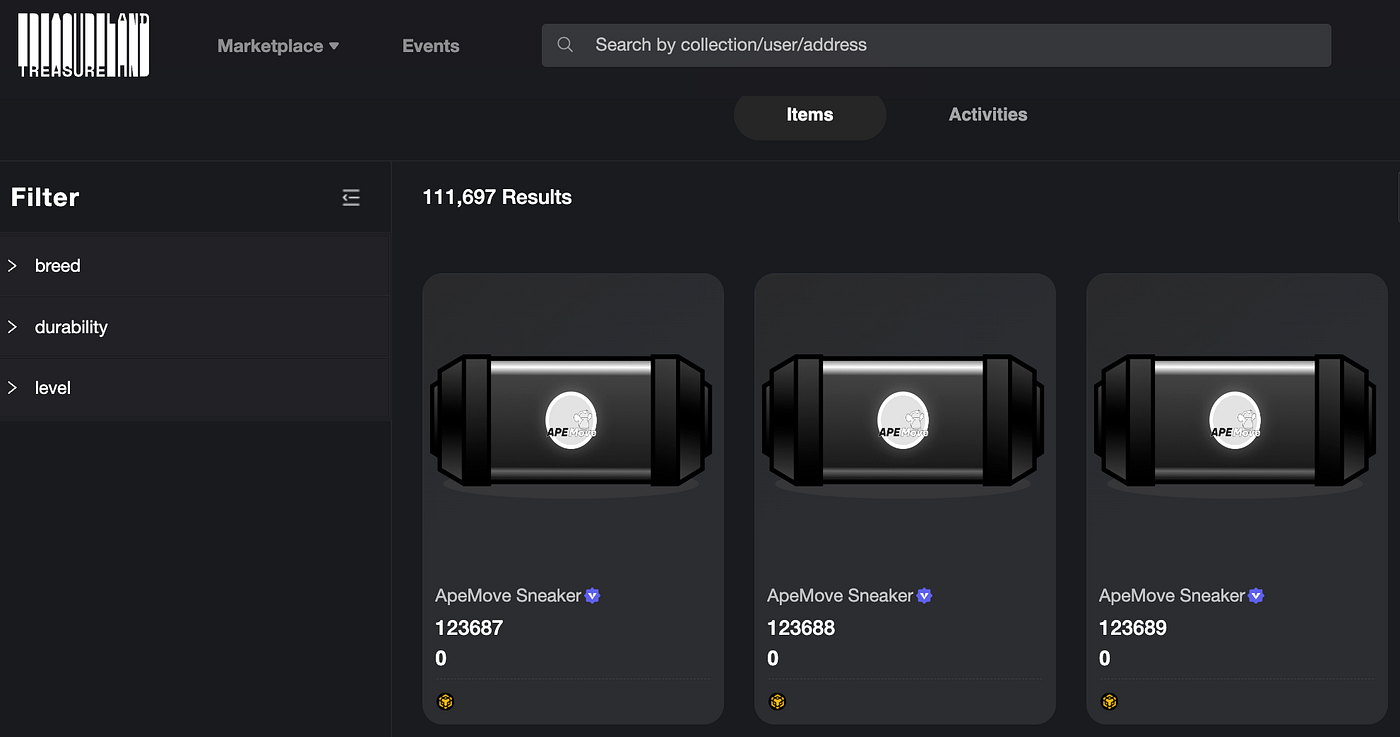This screenshot has width=1400, height=737.
Task: Click the verified badge on card 123687
Action: pos(593,596)
